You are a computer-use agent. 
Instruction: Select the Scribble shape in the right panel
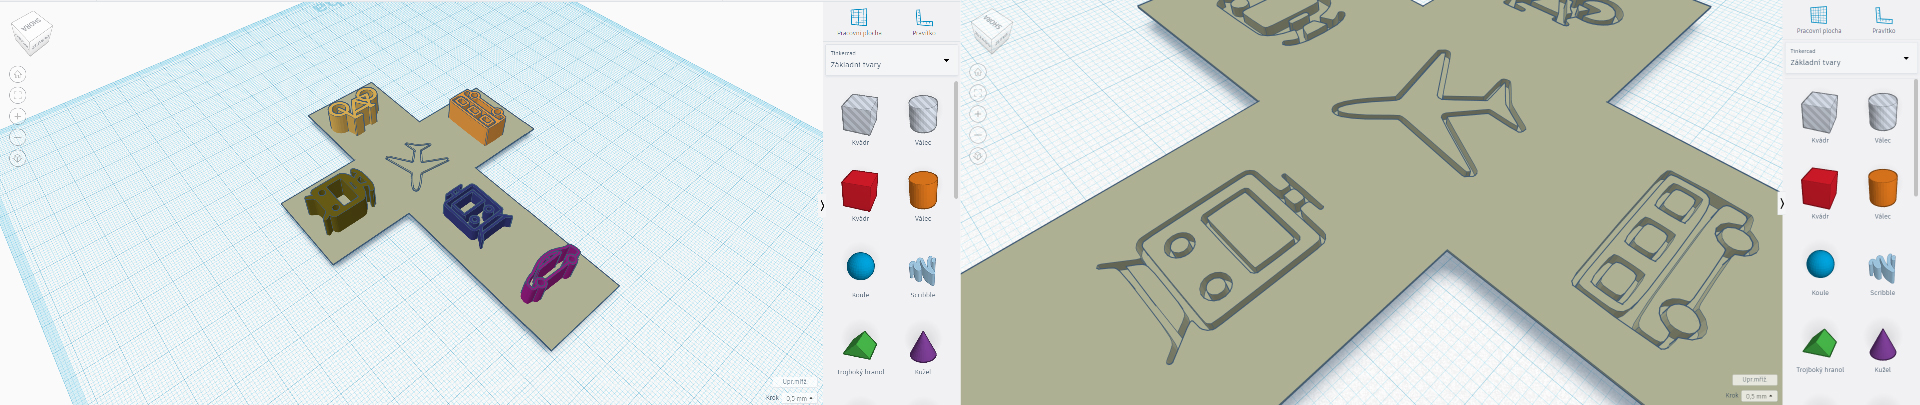coord(1882,267)
